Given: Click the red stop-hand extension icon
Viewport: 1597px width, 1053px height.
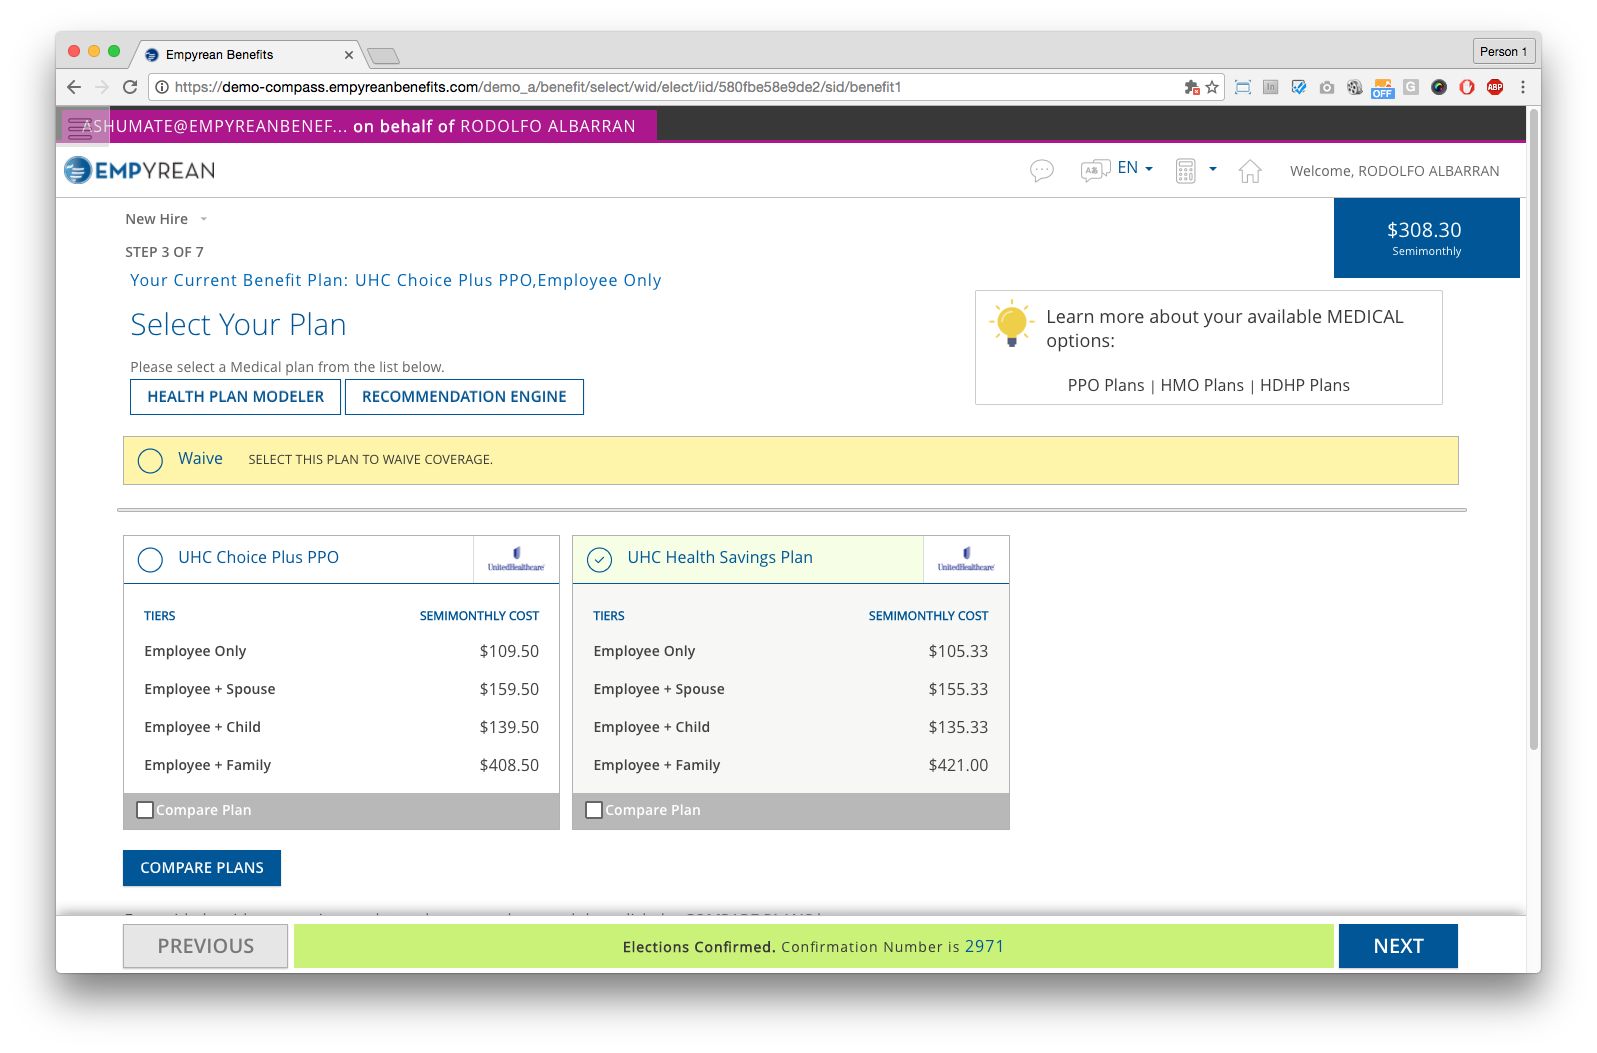Looking at the screenshot, I should 1467,87.
